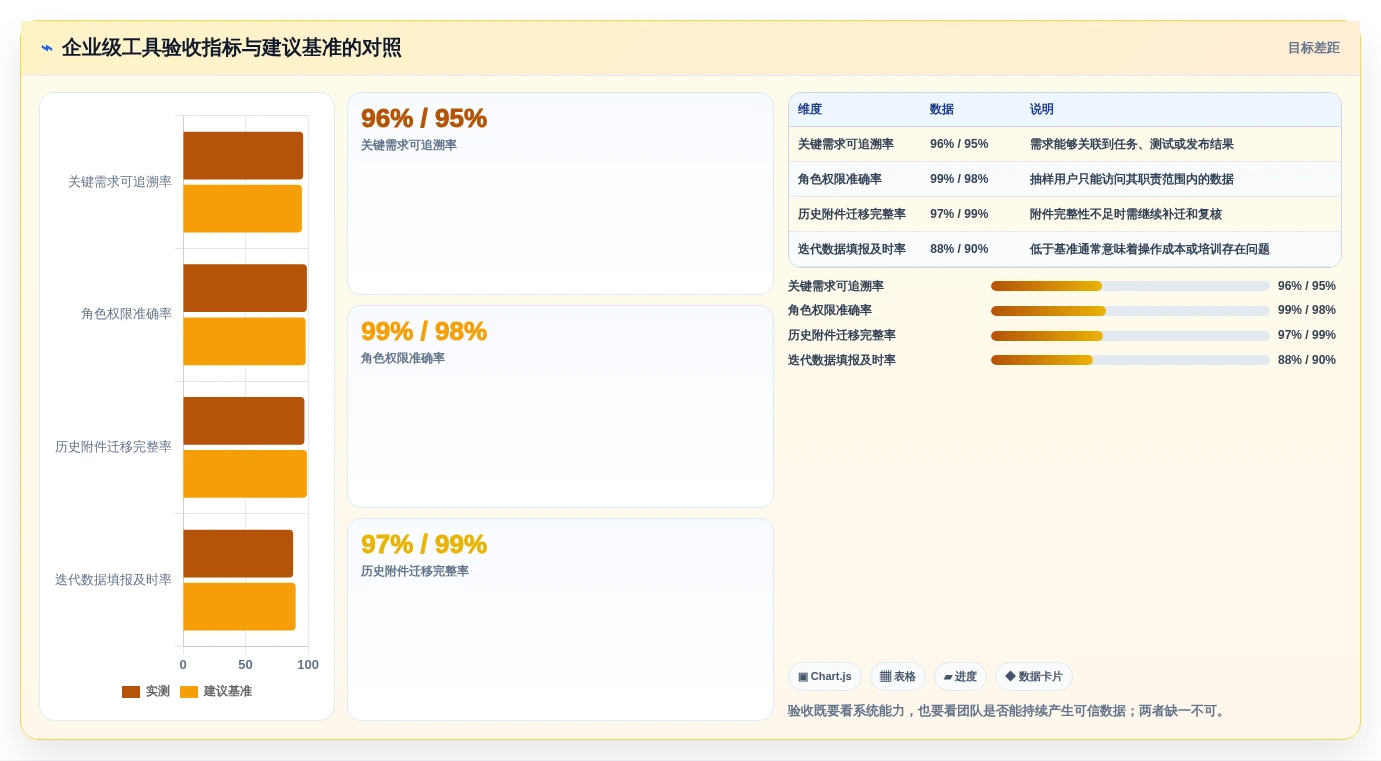Open the 97% / 99% data card

[560, 620]
